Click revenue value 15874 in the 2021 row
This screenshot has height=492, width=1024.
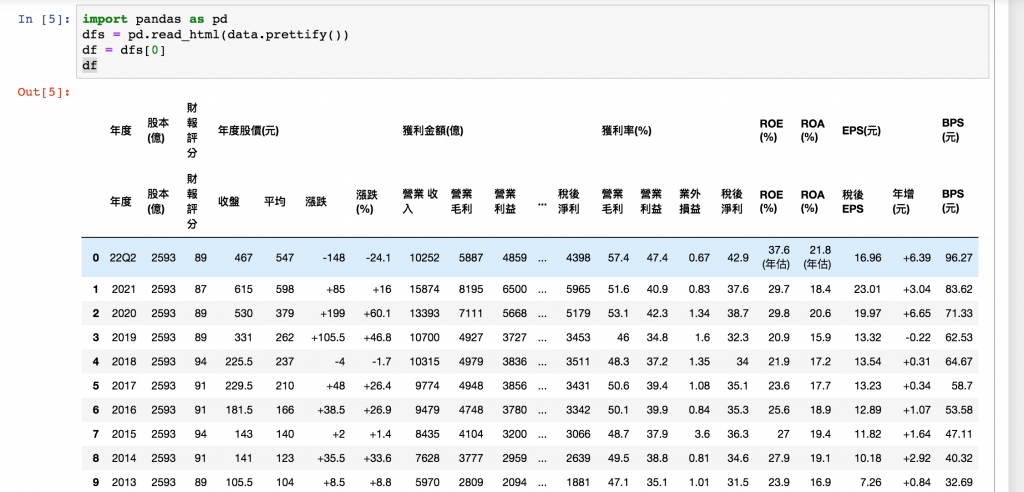click(x=424, y=289)
